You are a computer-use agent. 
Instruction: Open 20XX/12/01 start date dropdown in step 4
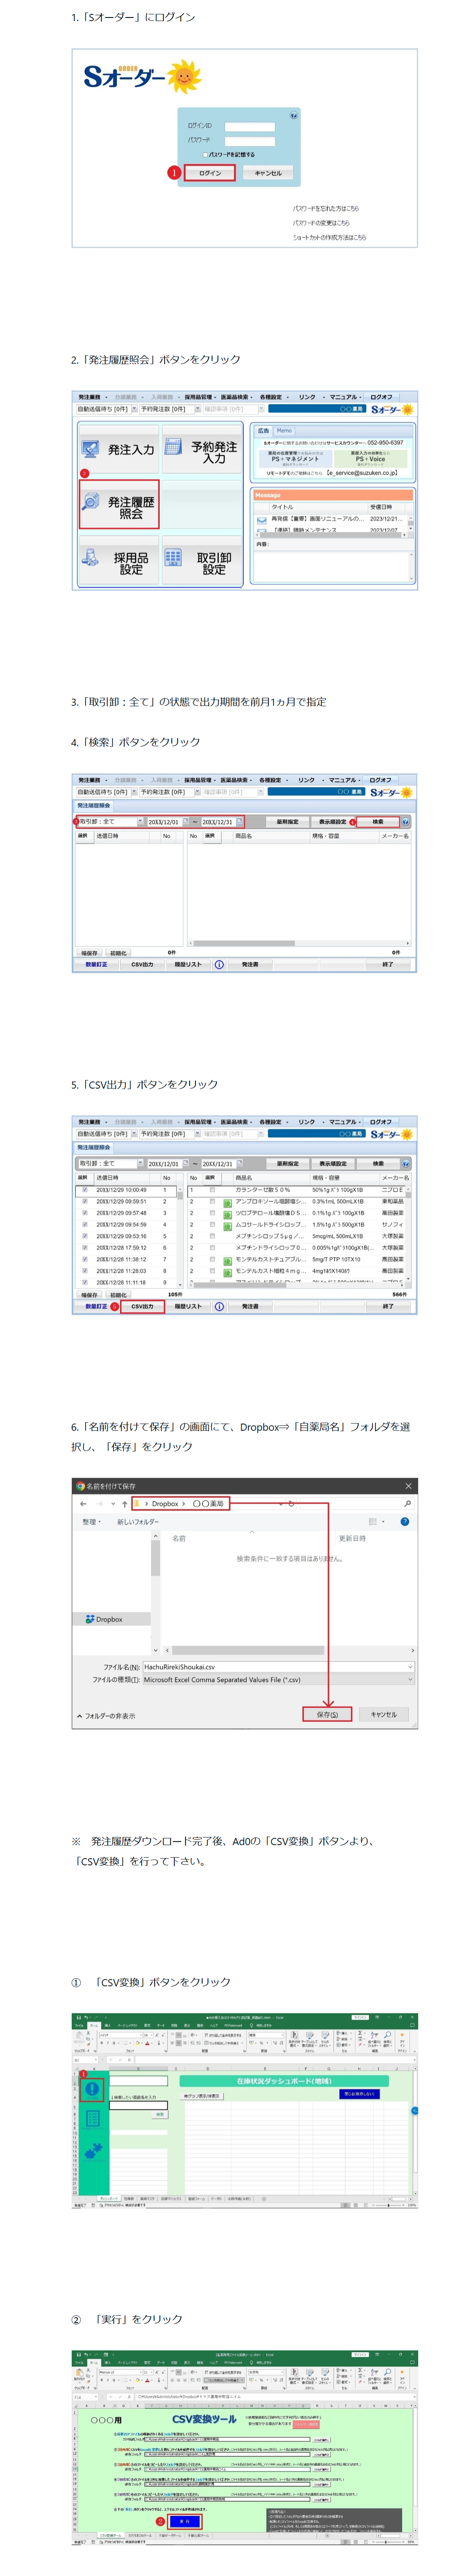point(185,822)
